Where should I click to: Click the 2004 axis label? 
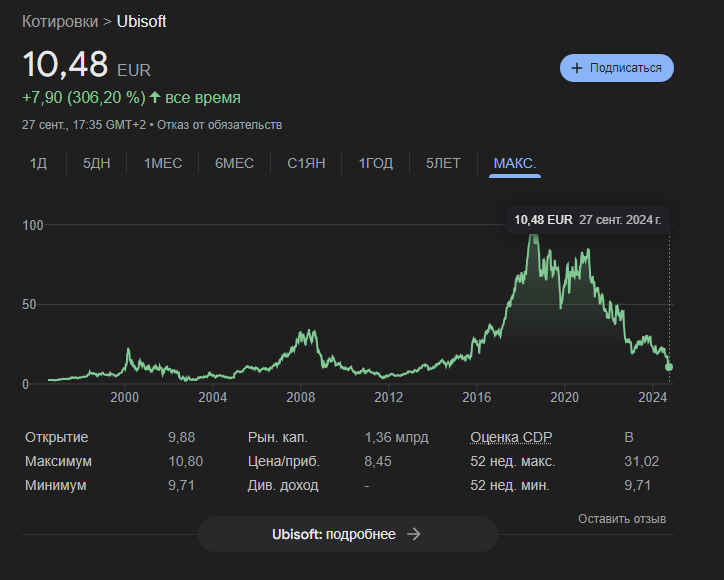pos(212,397)
